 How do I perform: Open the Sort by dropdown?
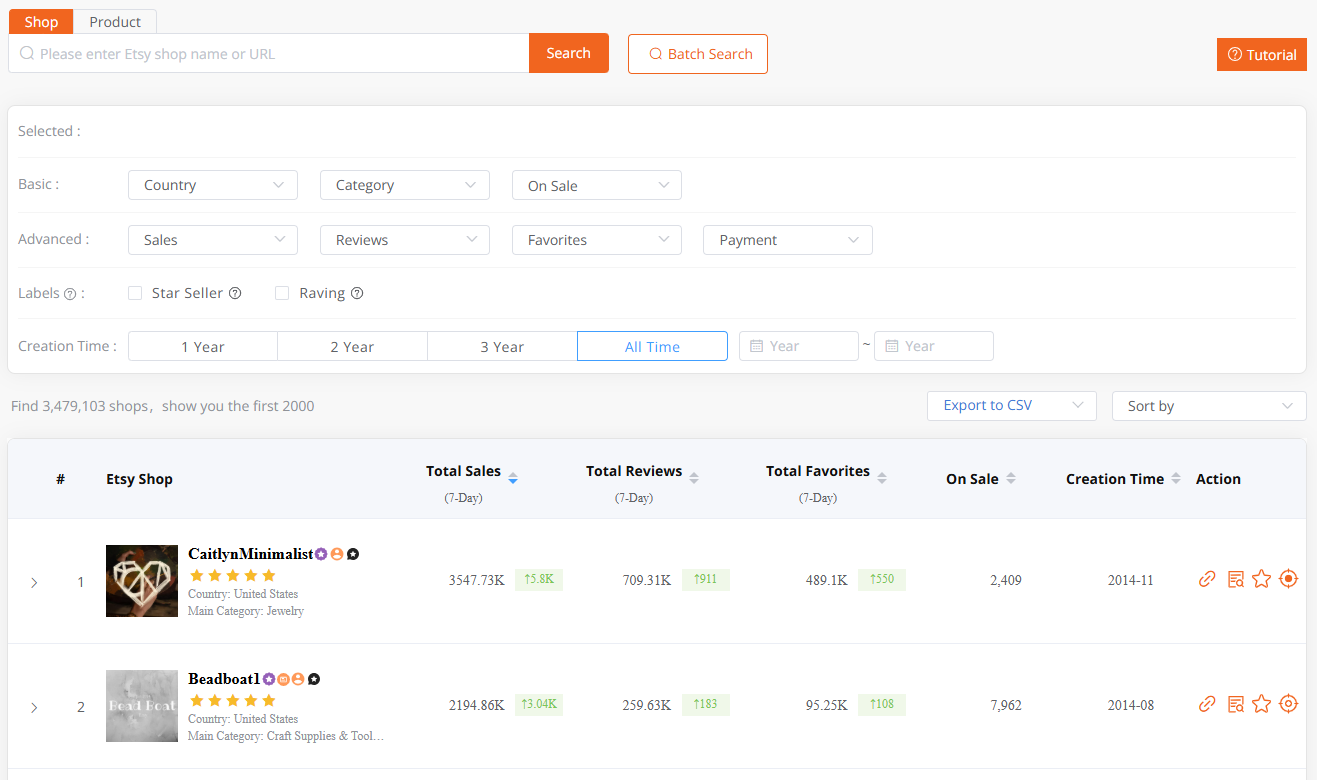coord(1208,406)
